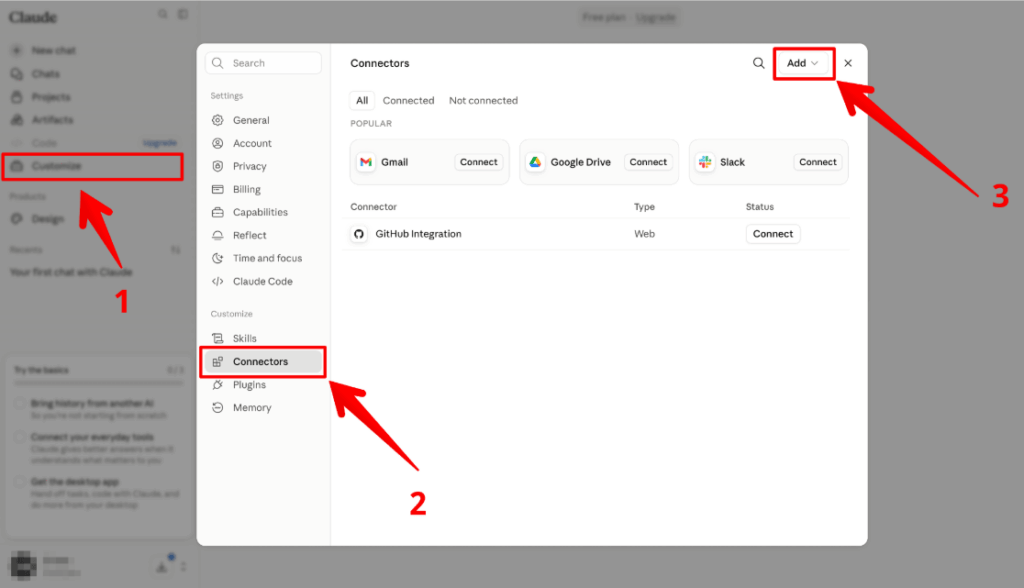Open Reflect via its icon
This screenshot has height=588, width=1024.
(x=217, y=235)
